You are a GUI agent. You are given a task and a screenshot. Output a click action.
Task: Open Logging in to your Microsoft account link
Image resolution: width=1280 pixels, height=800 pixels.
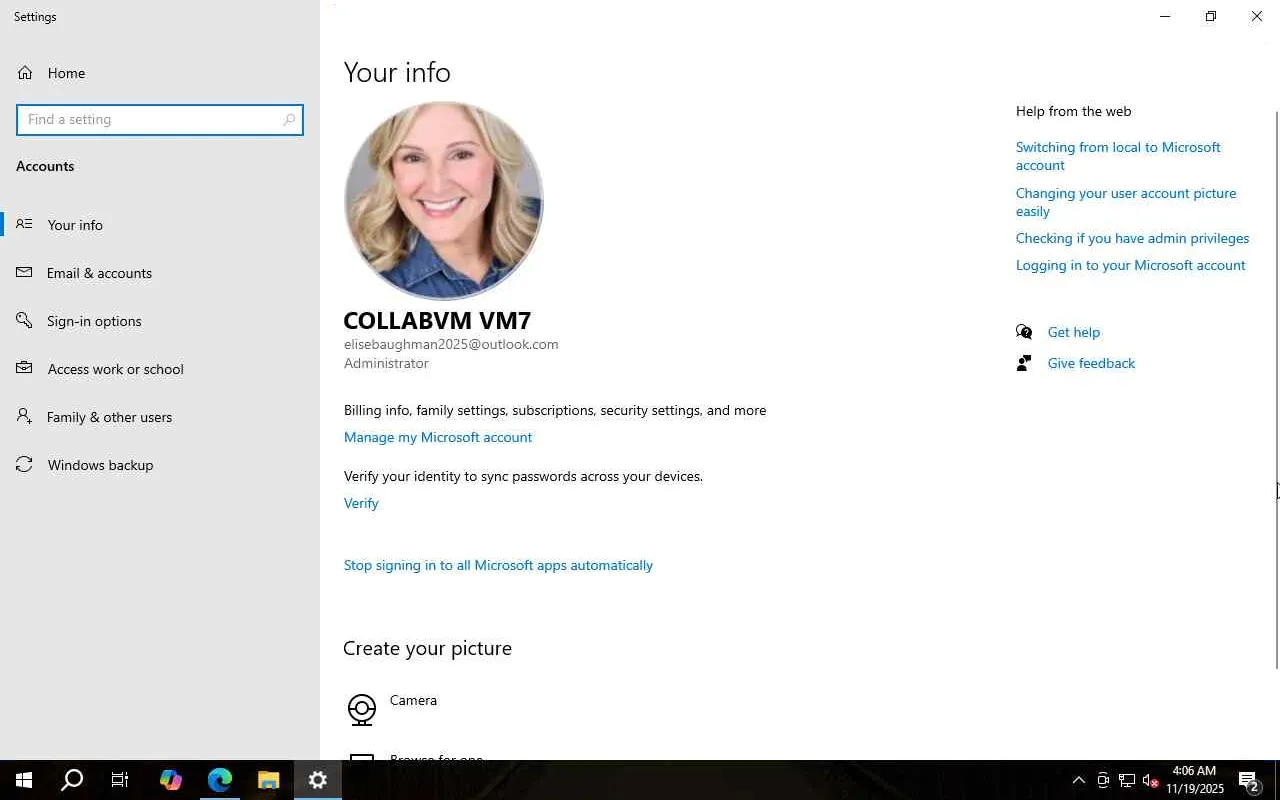(x=1130, y=265)
